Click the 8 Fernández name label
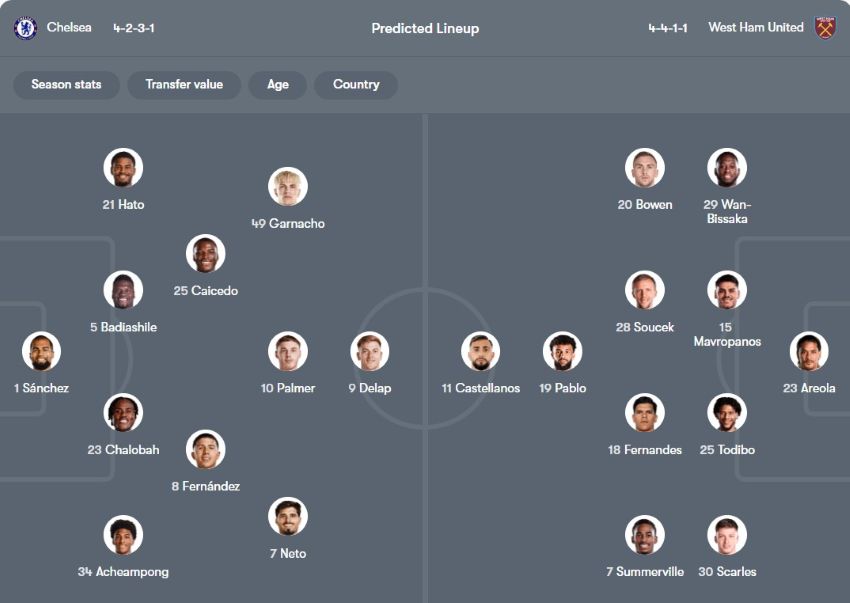 tap(206, 487)
